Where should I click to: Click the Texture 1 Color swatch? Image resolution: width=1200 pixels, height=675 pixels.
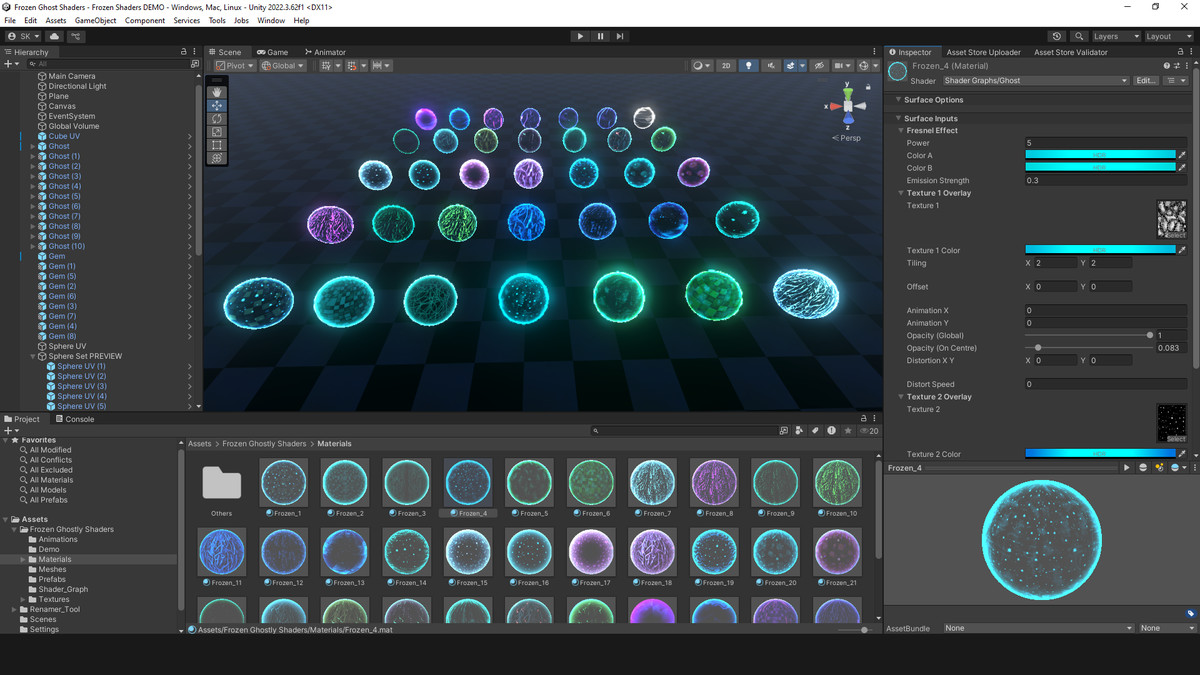(1100, 250)
